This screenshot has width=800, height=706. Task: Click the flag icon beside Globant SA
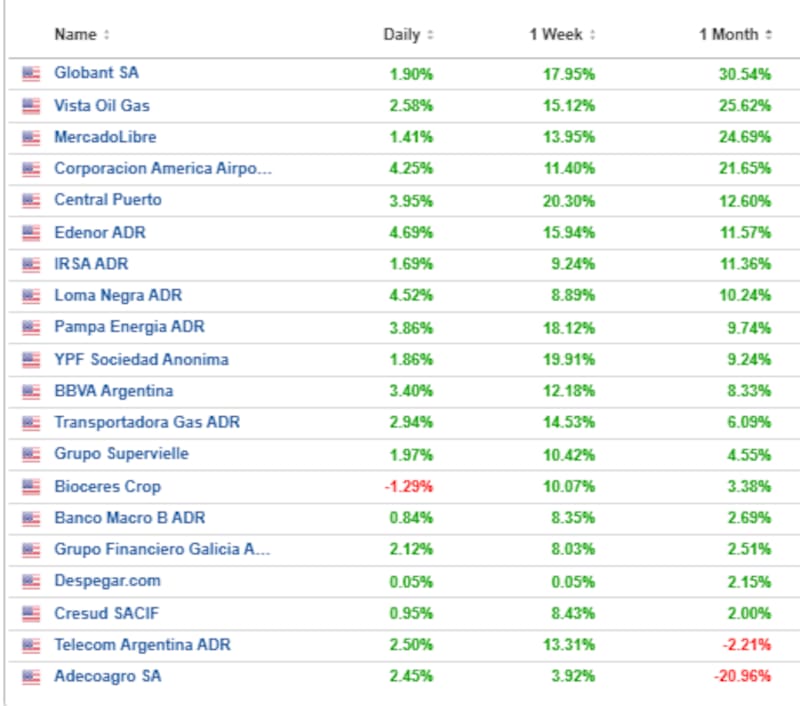[x=31, y=73]
